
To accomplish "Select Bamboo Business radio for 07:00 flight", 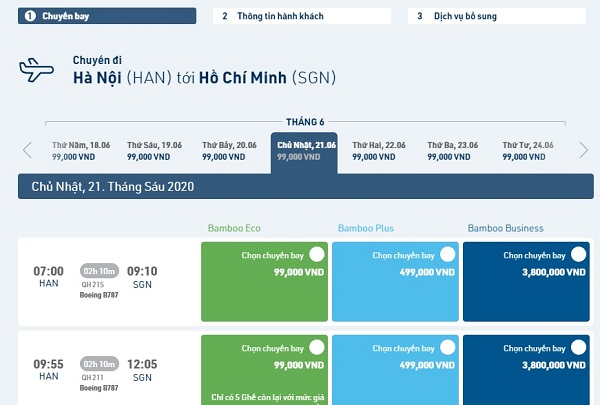I will [x=579, y=255].
